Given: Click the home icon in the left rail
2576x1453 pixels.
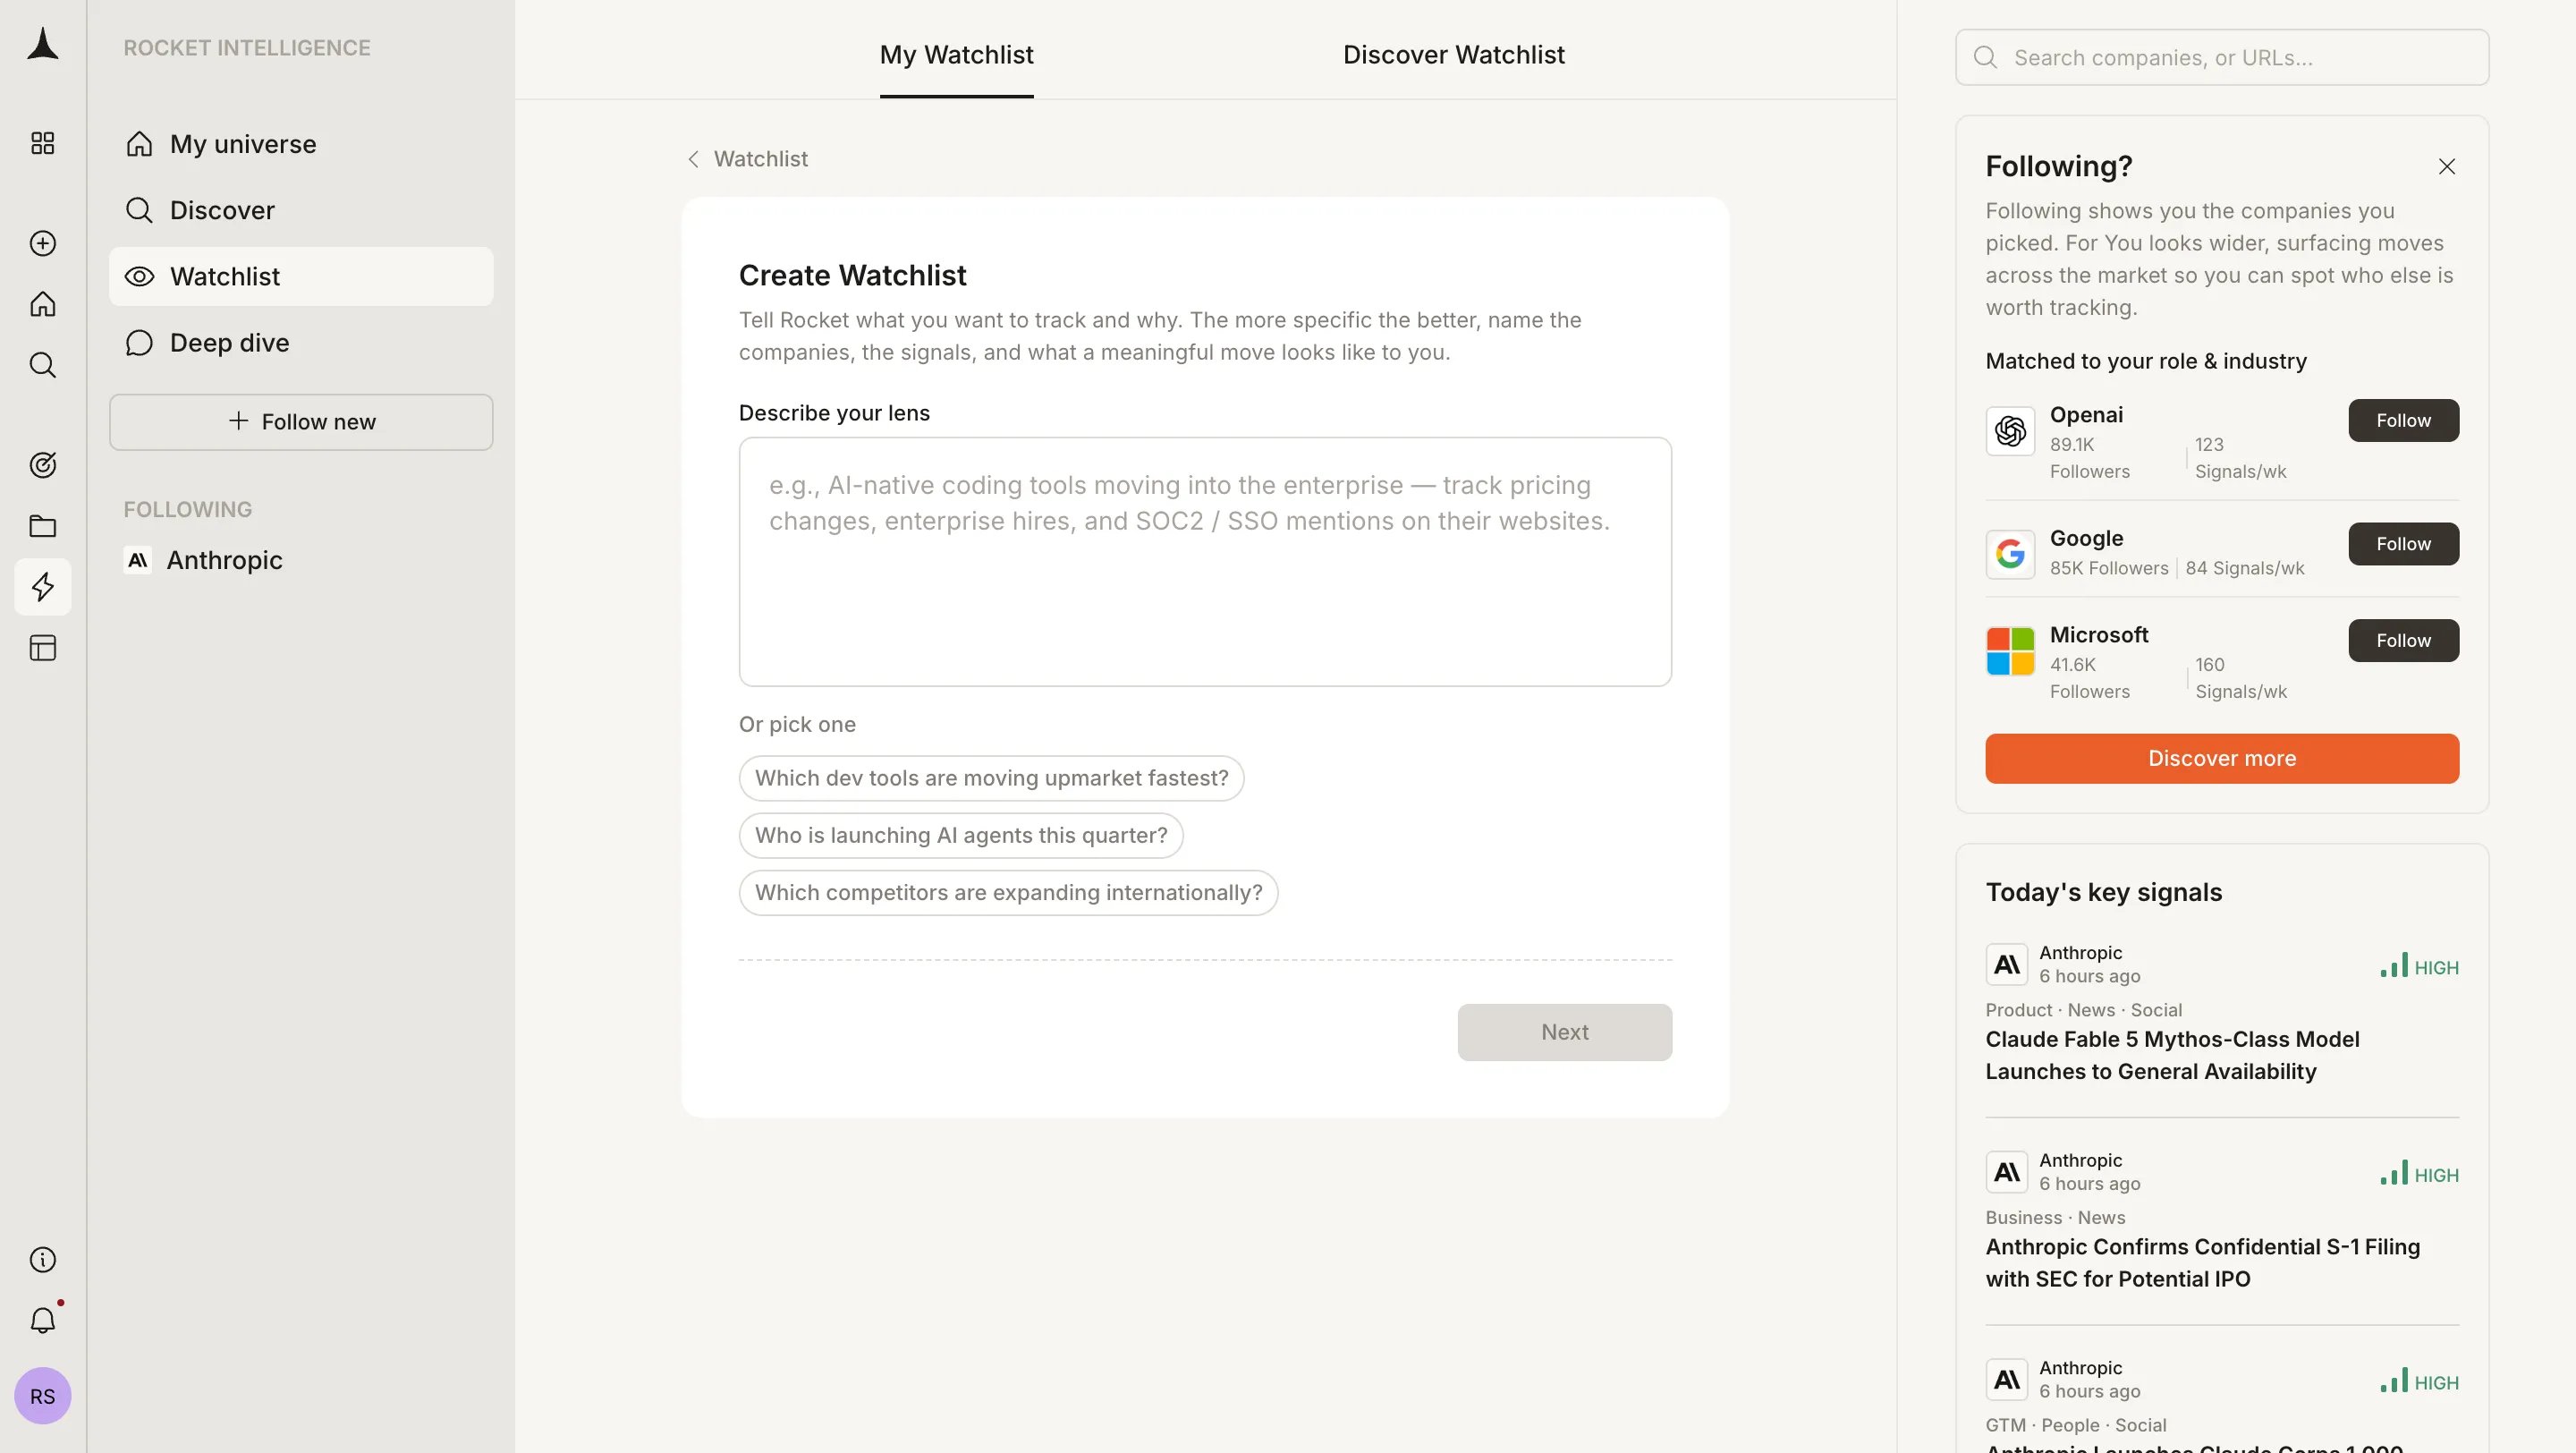Looking at the screenshot, I should click(42, 304).
